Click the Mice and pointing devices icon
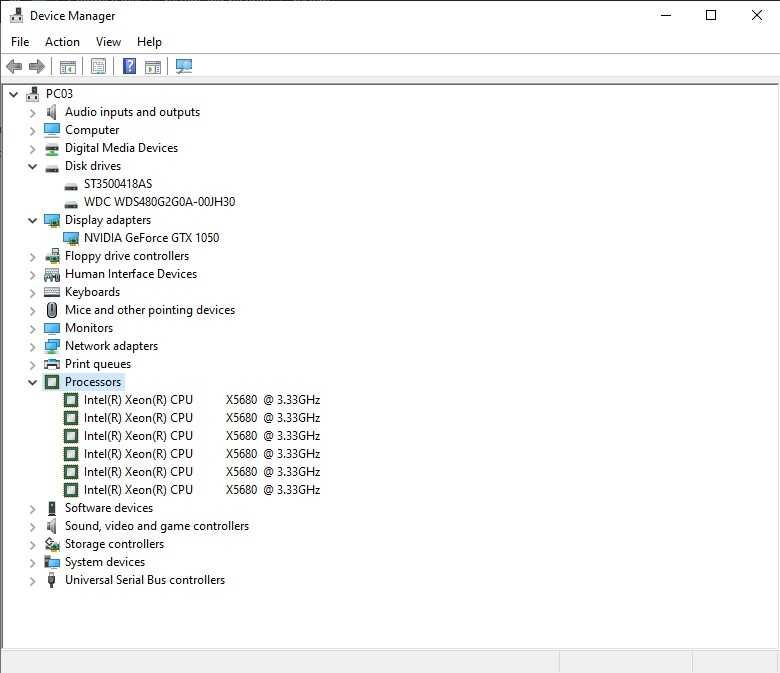 52,310
